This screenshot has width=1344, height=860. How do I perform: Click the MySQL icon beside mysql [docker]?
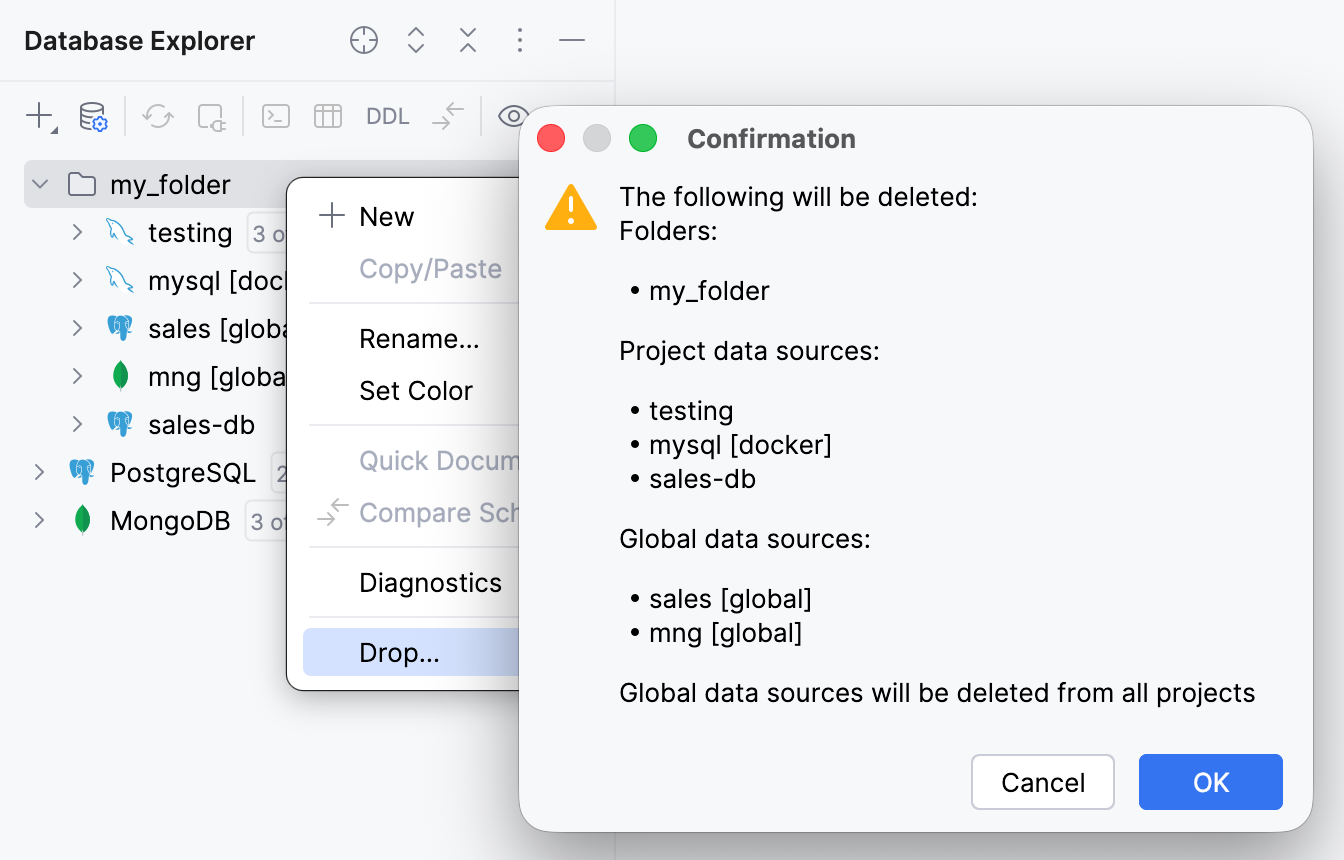click(x=120, y=280)
